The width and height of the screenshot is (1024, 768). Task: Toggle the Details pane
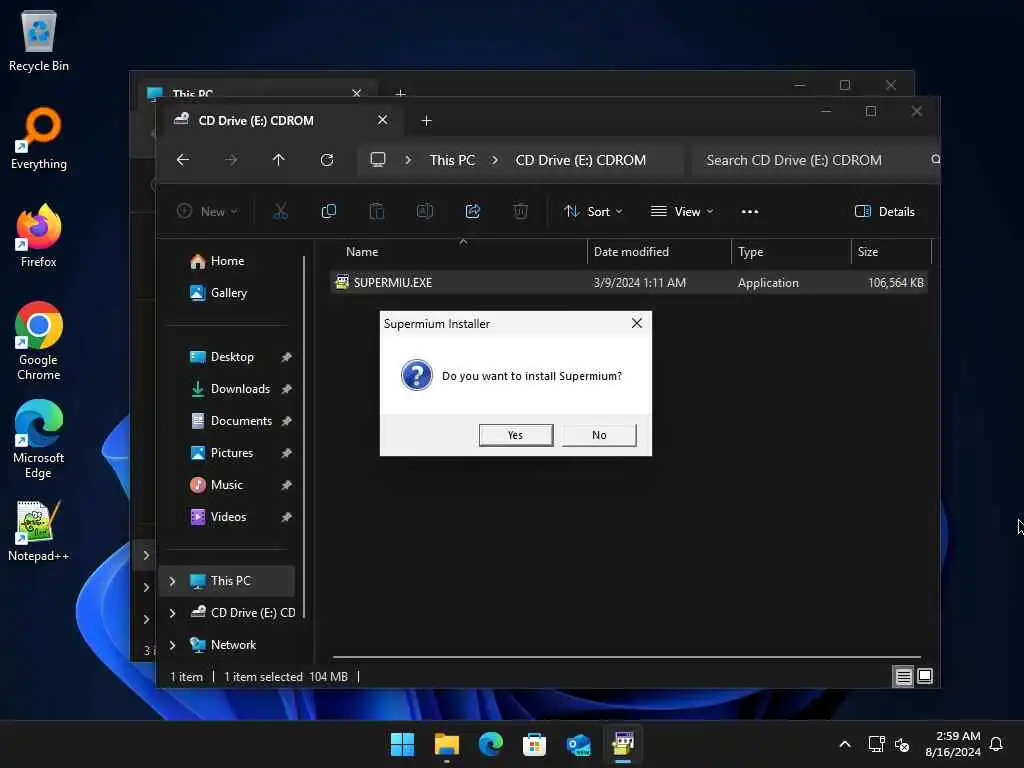tap(885, 212)
